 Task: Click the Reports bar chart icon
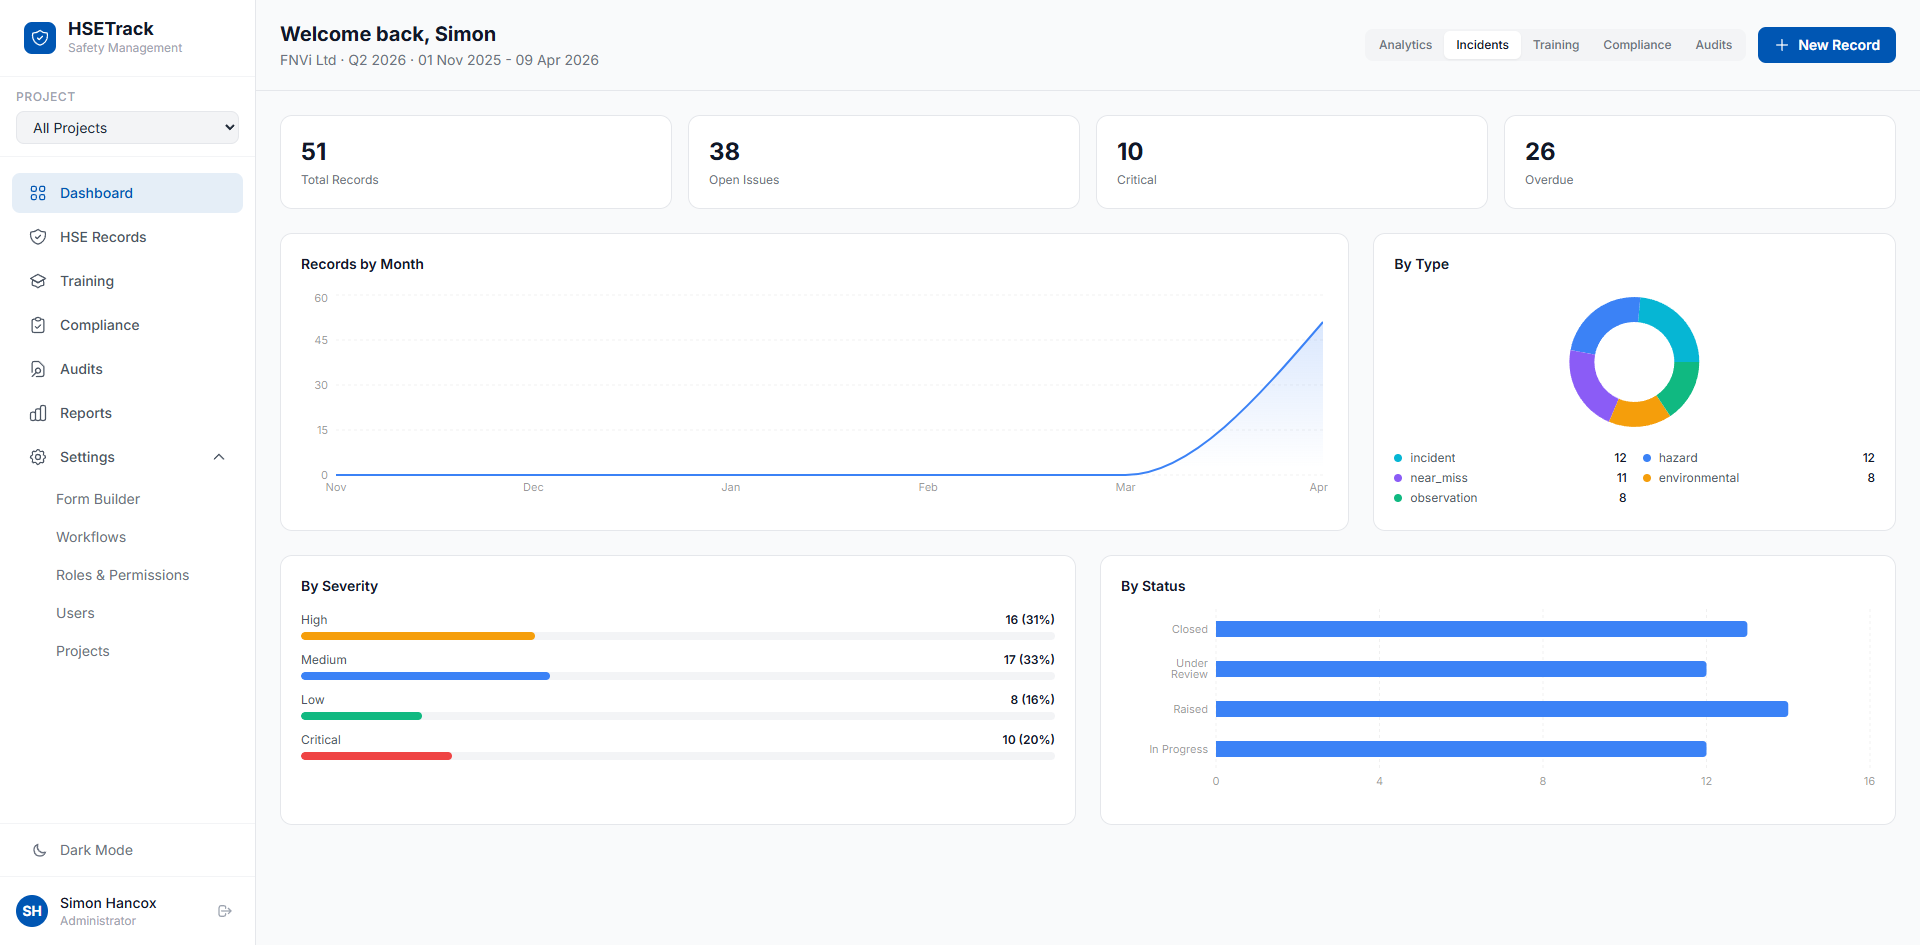click(38, 413)
